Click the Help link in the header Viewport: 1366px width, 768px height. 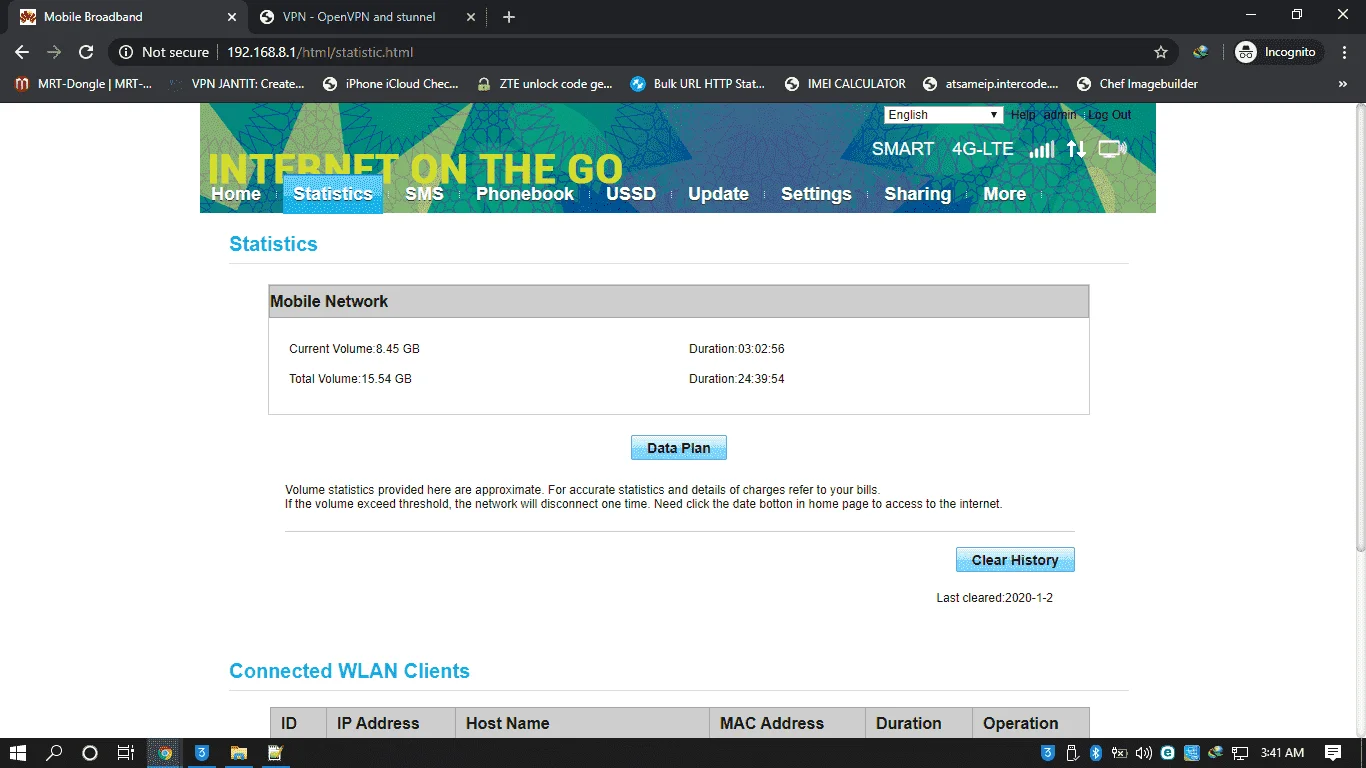pos(1023,115)
